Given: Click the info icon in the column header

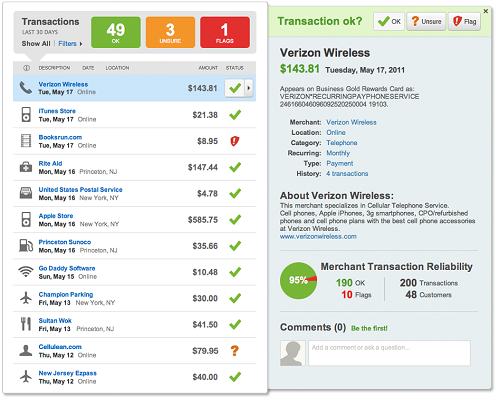Looking at the screenshot, I should pyautogui.click(x=26, y=68).
